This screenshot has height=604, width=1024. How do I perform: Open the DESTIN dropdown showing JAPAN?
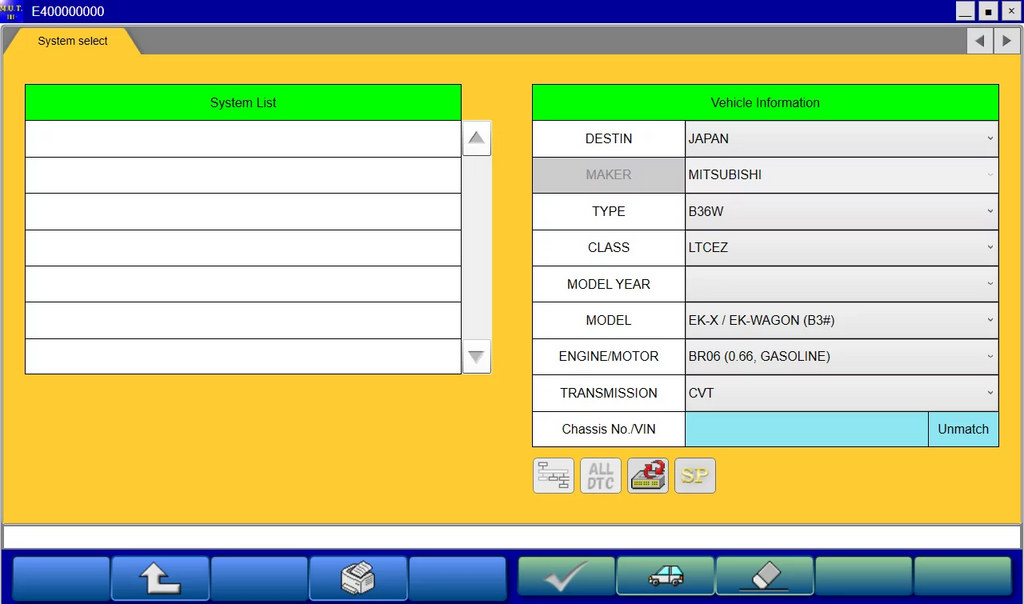click(841, 139)
